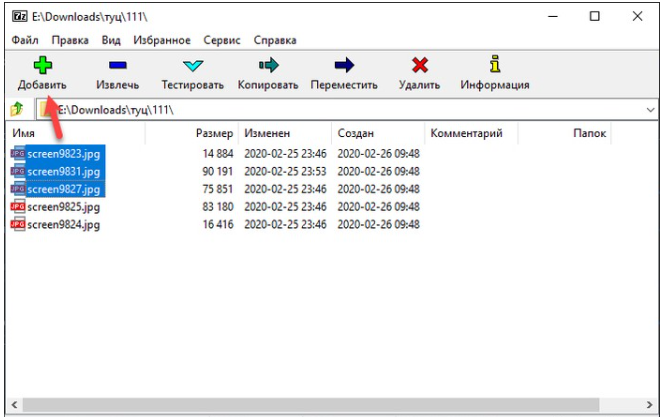Image resolution: width=662 pixels, height=417 pixels.
Task: Click the blue minus Extract (Извлечь) icon
Action: click(x=117, y=66)
